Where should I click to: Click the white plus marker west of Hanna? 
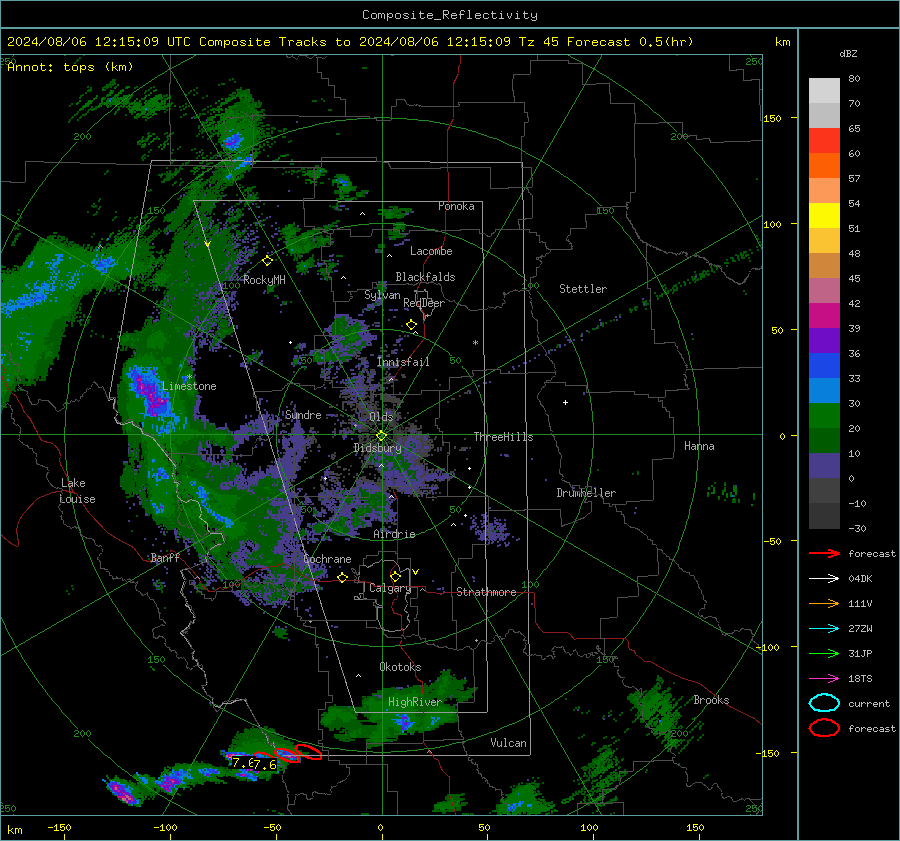click(x=565, y=402)
